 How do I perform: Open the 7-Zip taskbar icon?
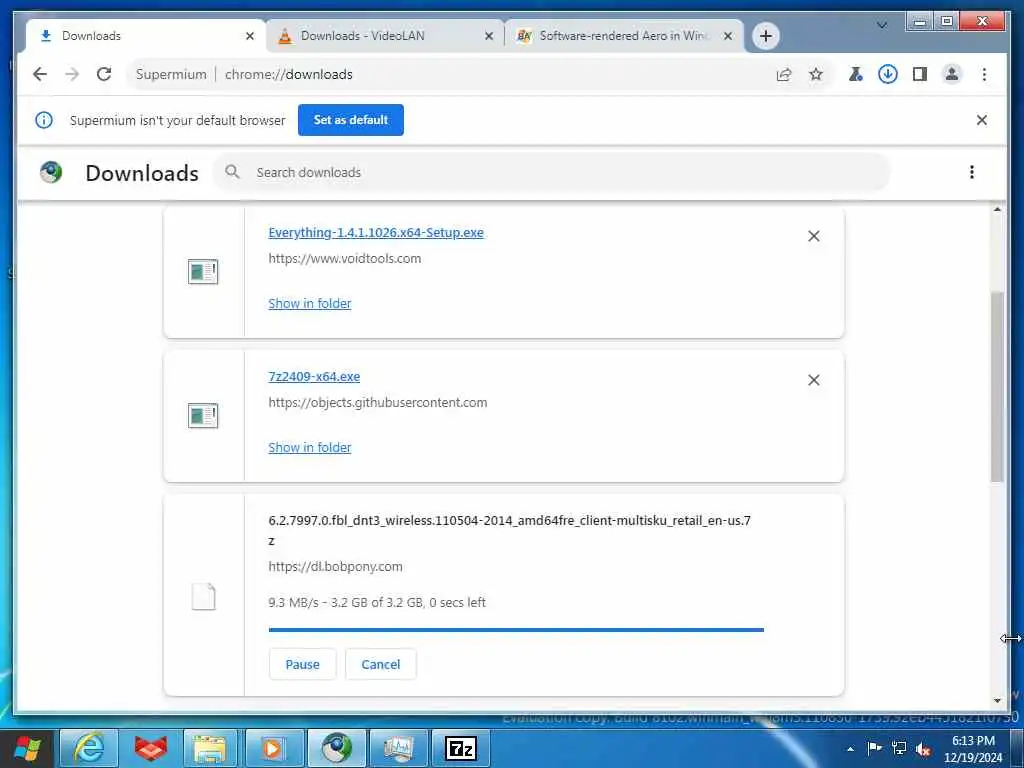coord(460,748)
